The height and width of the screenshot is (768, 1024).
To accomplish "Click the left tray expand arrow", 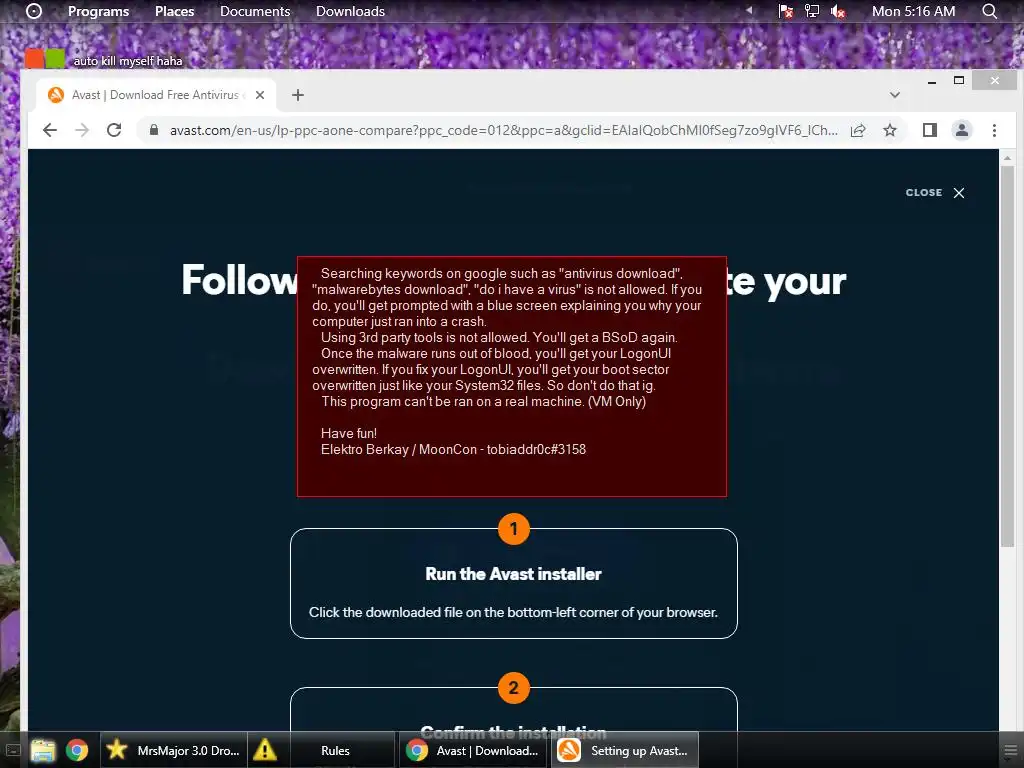I will point(749,10).
